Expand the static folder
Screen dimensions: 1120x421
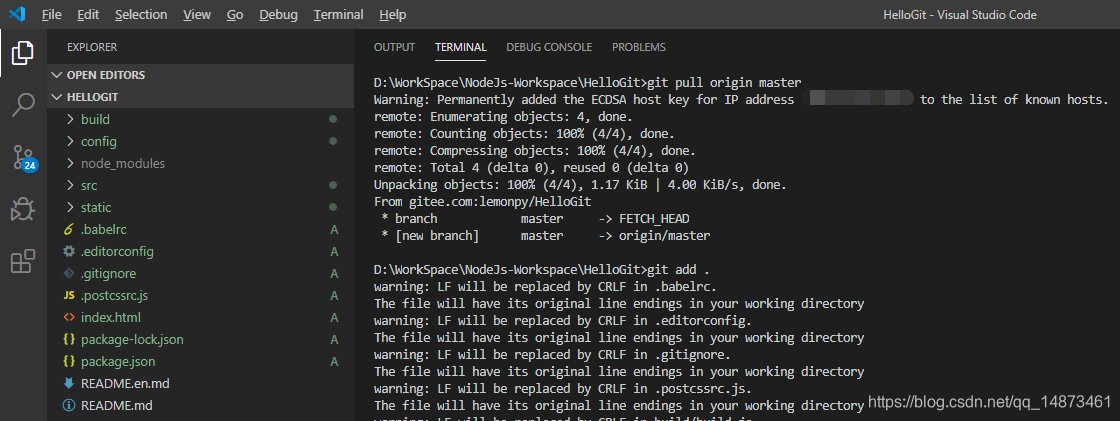pos(201,207)
